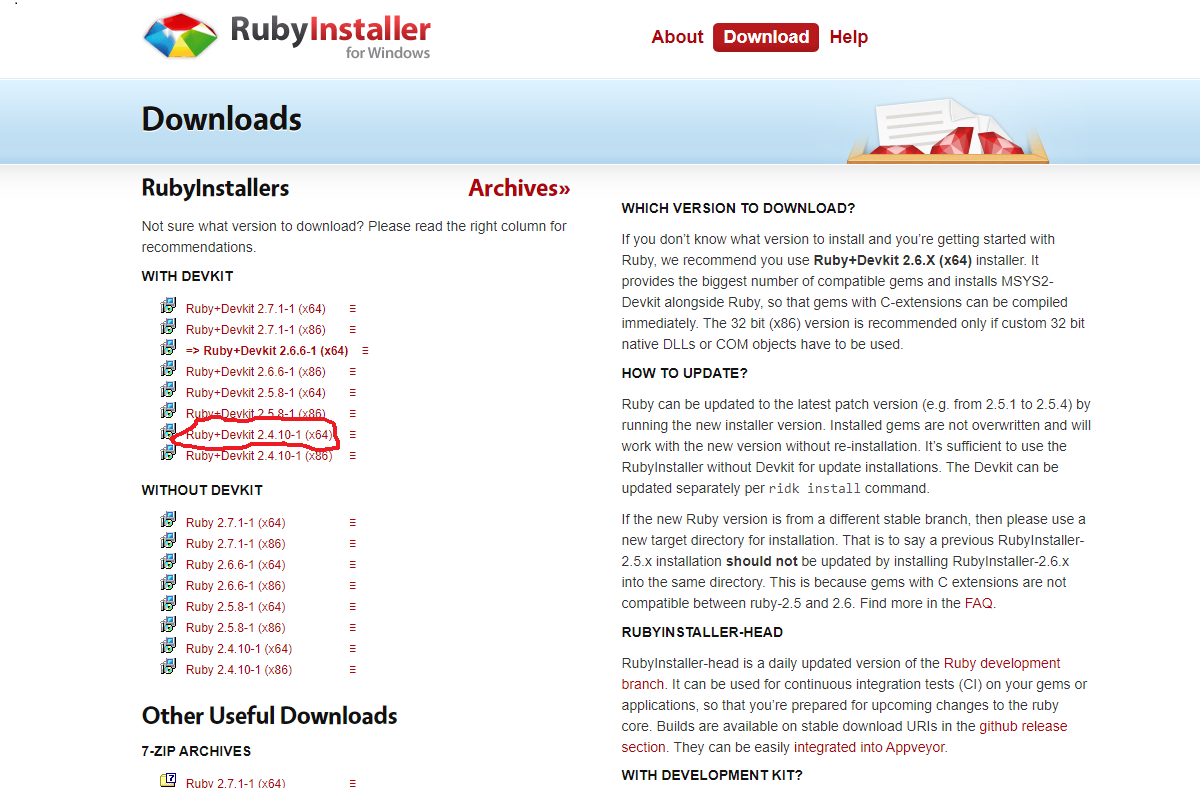This screenshot has width=1200, height=788.
Task: Follow the 'integrated into Appveyor' link
Action: coord(870,747)
